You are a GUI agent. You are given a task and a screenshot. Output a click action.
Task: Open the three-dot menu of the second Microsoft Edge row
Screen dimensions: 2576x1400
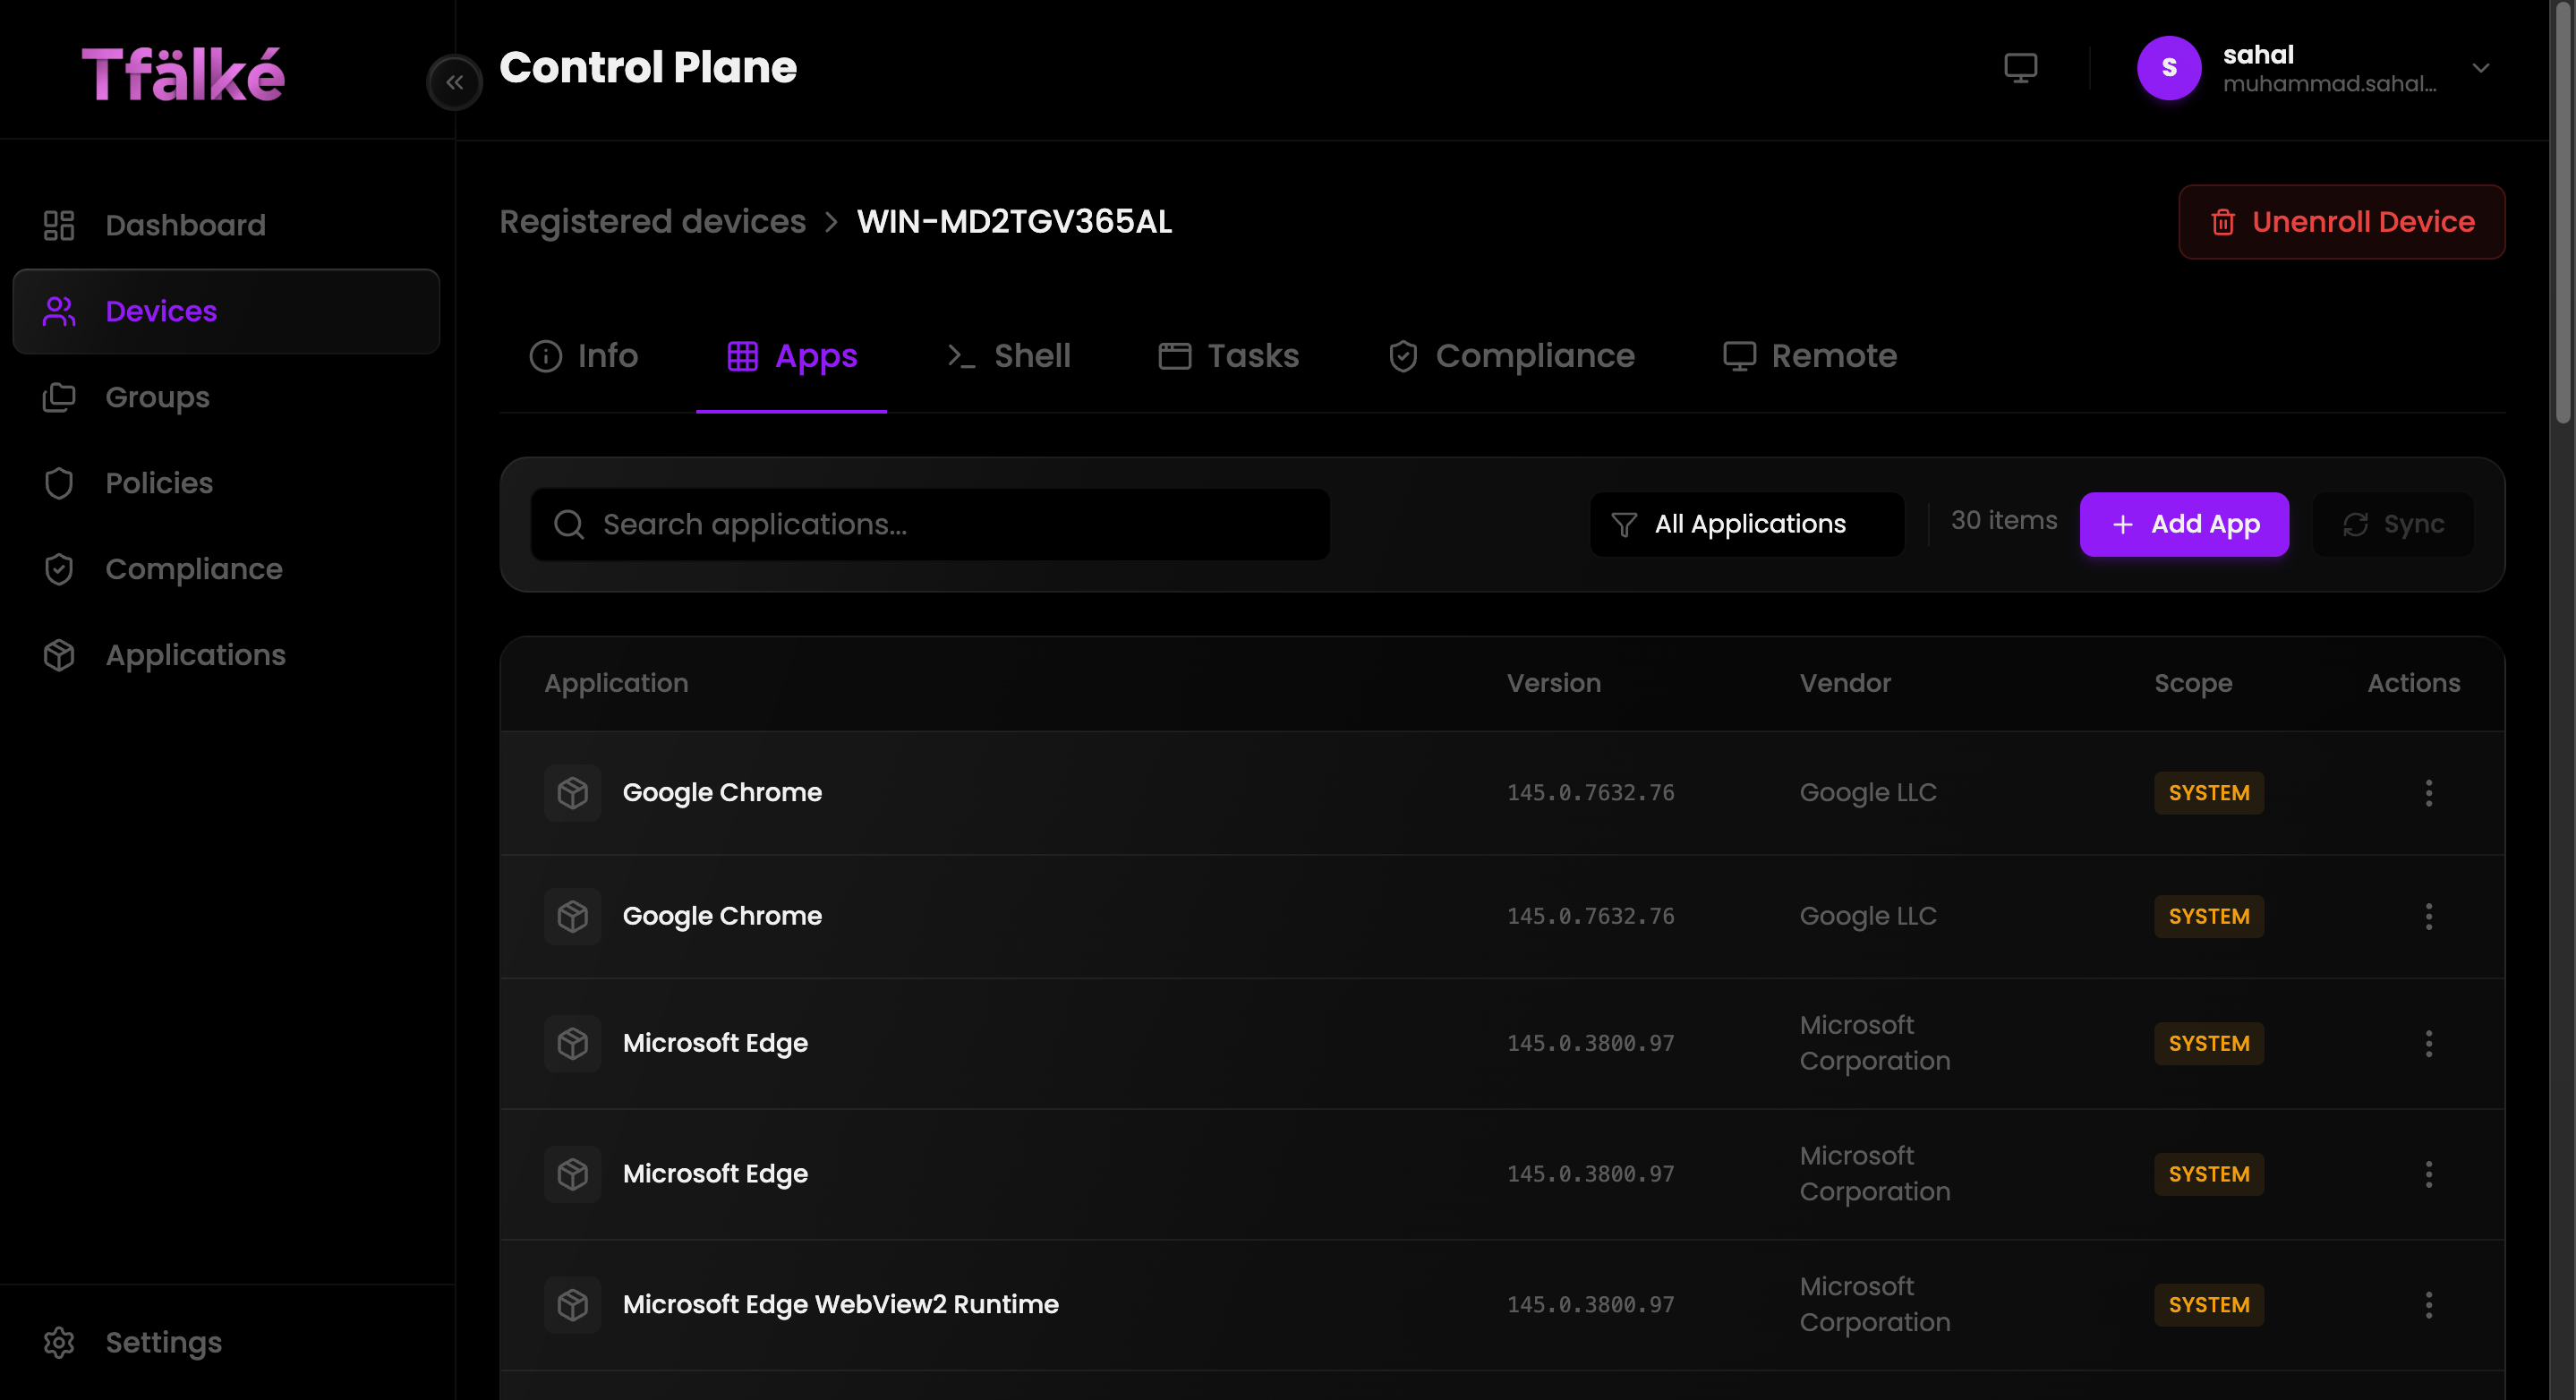(x=2429, y=1174)
